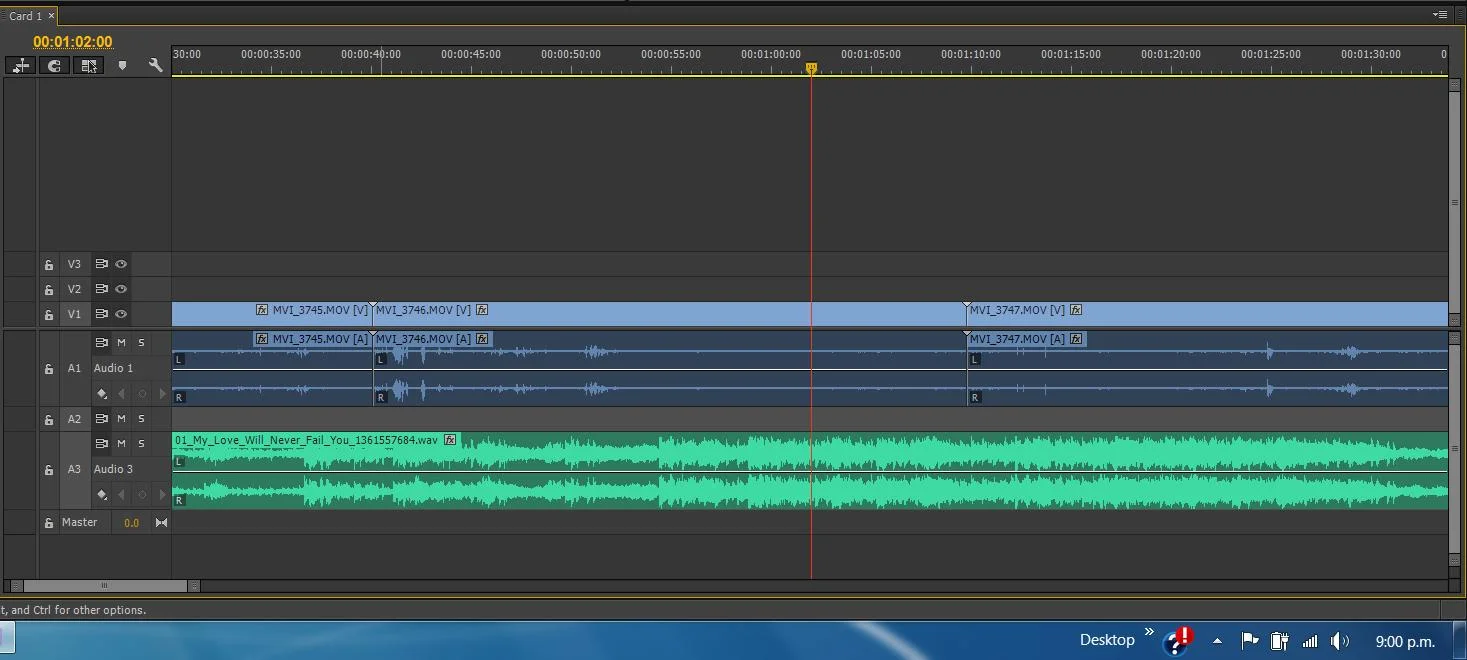The height and width of the screenshot is (660, 1467).
Task: Add-remove keyframe on Audio 3 track
Action: tap(142, 494)
